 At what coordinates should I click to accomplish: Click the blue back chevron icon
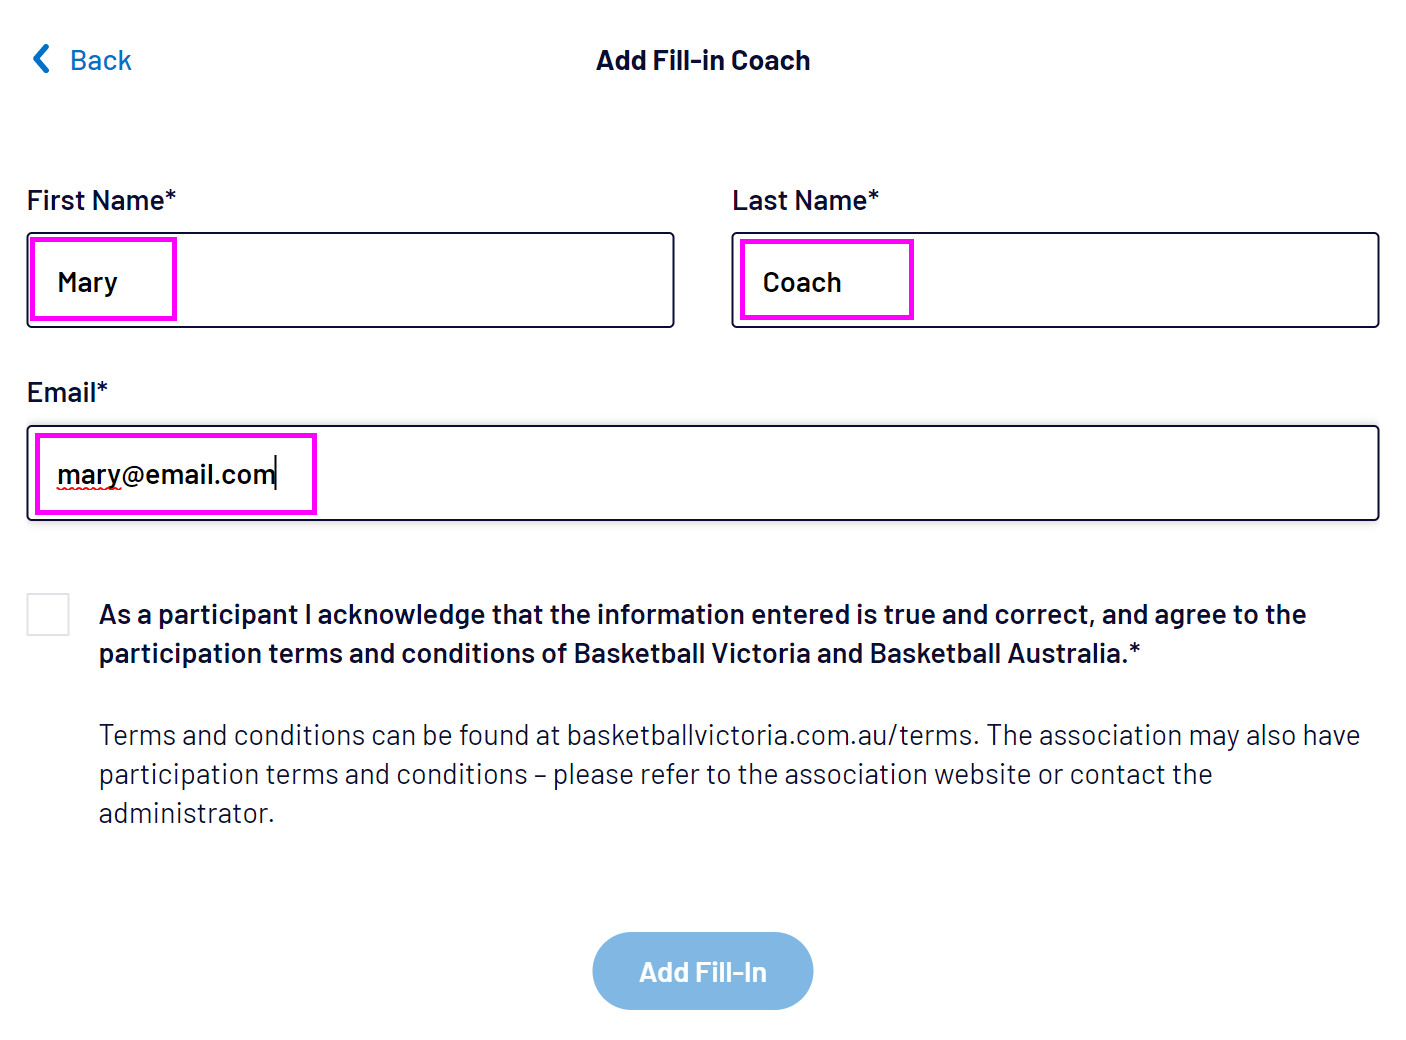[41, 59]
